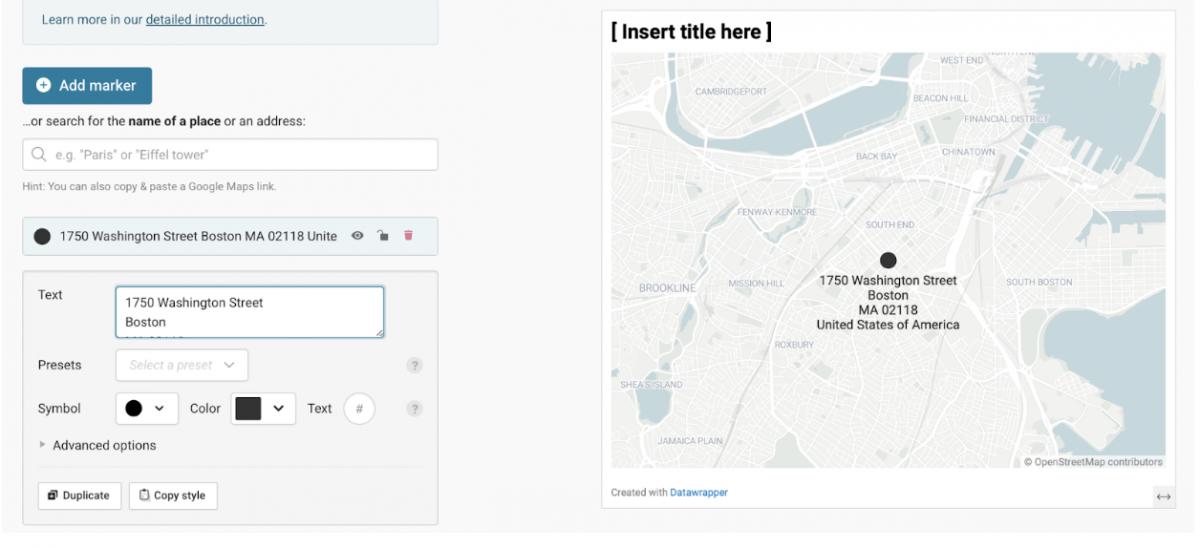1200x548 pixels.
Task: Open the Select a preset dropdown
Action: (182, 365)
